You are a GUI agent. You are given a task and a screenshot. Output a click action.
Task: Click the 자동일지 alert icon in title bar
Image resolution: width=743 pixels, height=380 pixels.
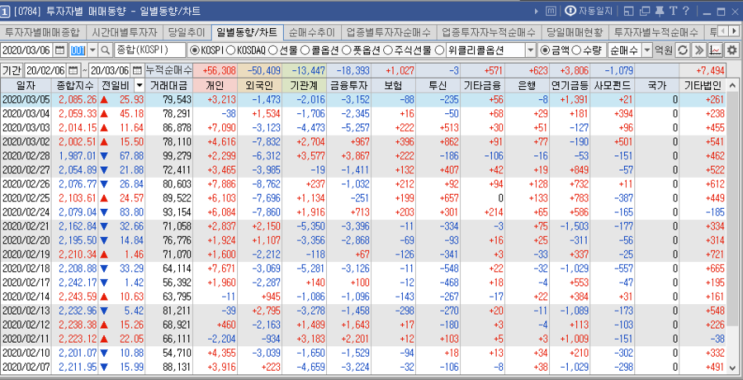pyautogui.click(x=570, y=11)
